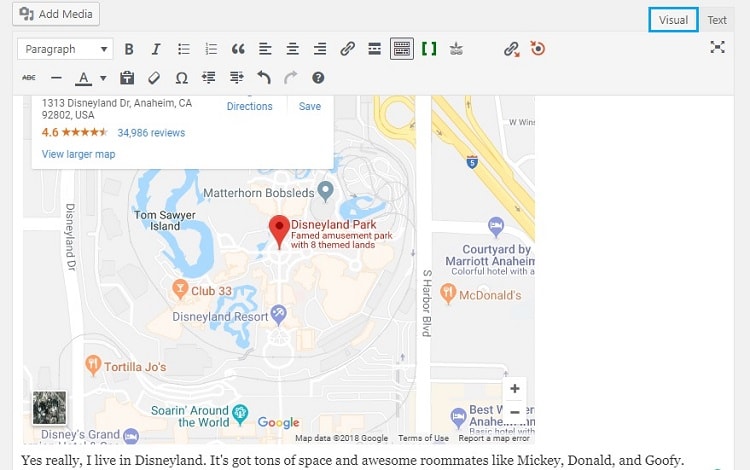750x470 pixels.
Task: Toggle the toolbar kitchen sink button
Action: pyautogui.click(x=402, y=49)
